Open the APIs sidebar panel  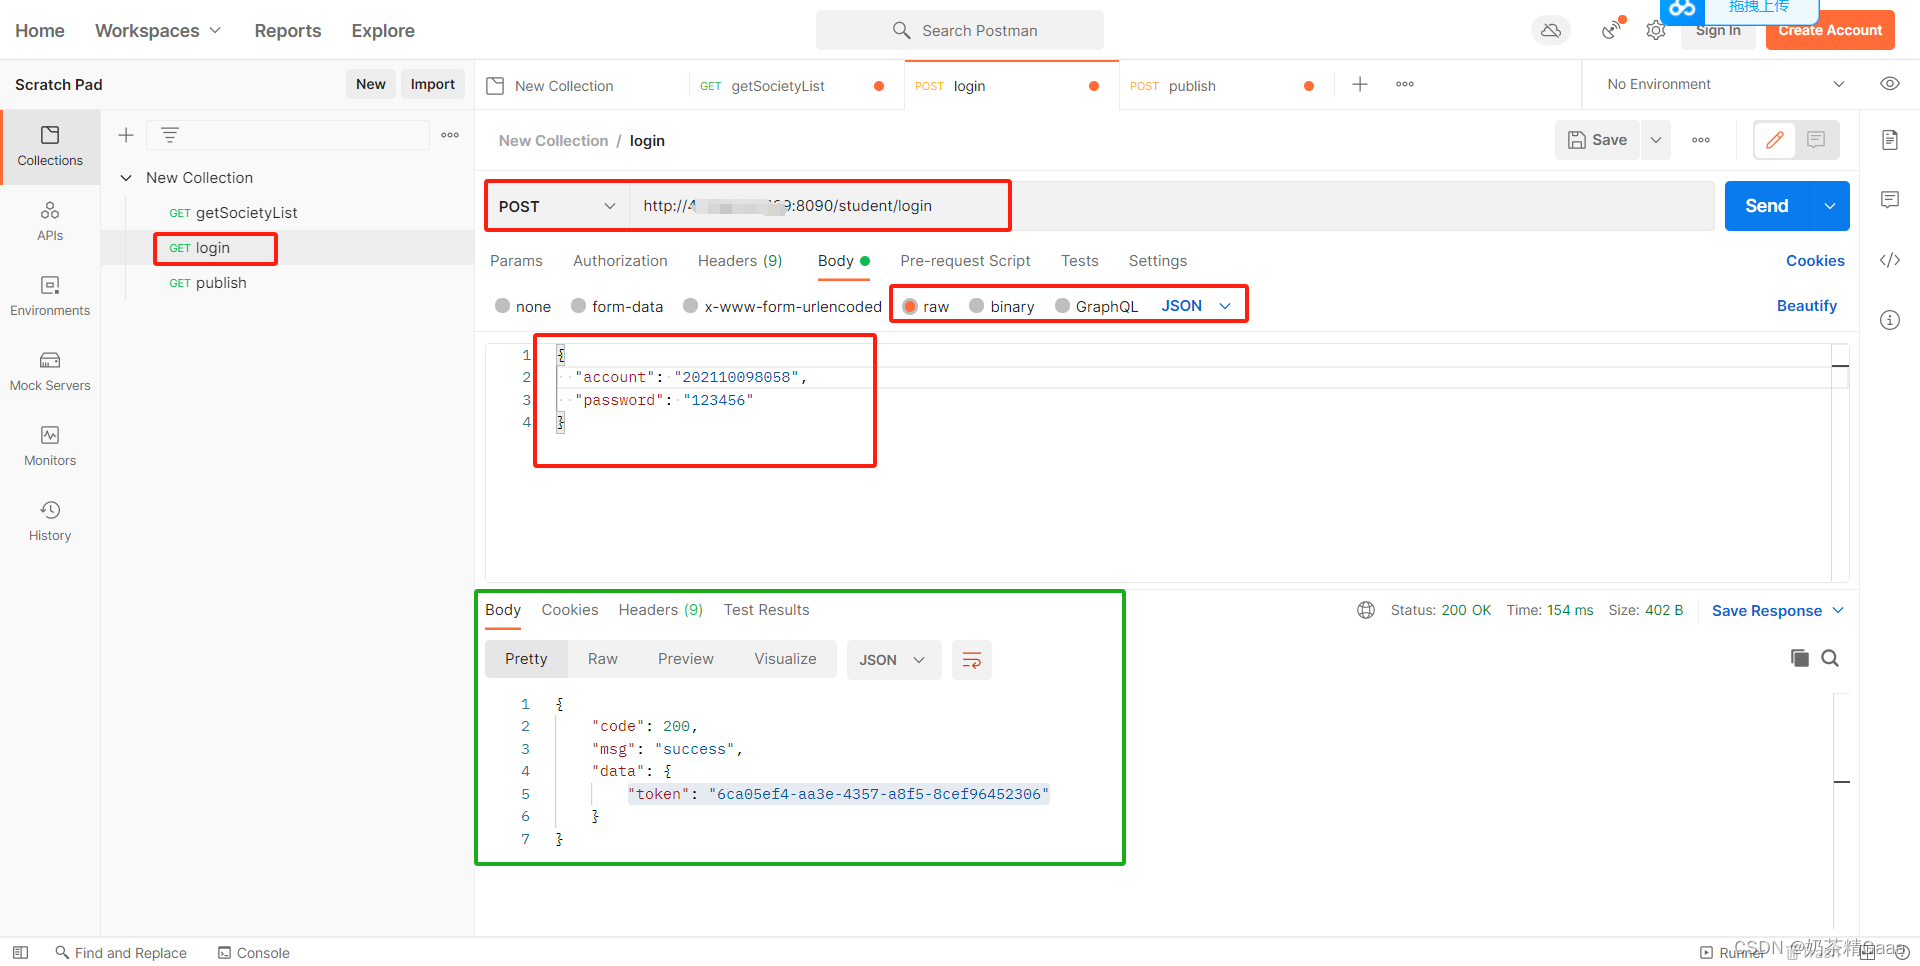[x=50, y=221]
